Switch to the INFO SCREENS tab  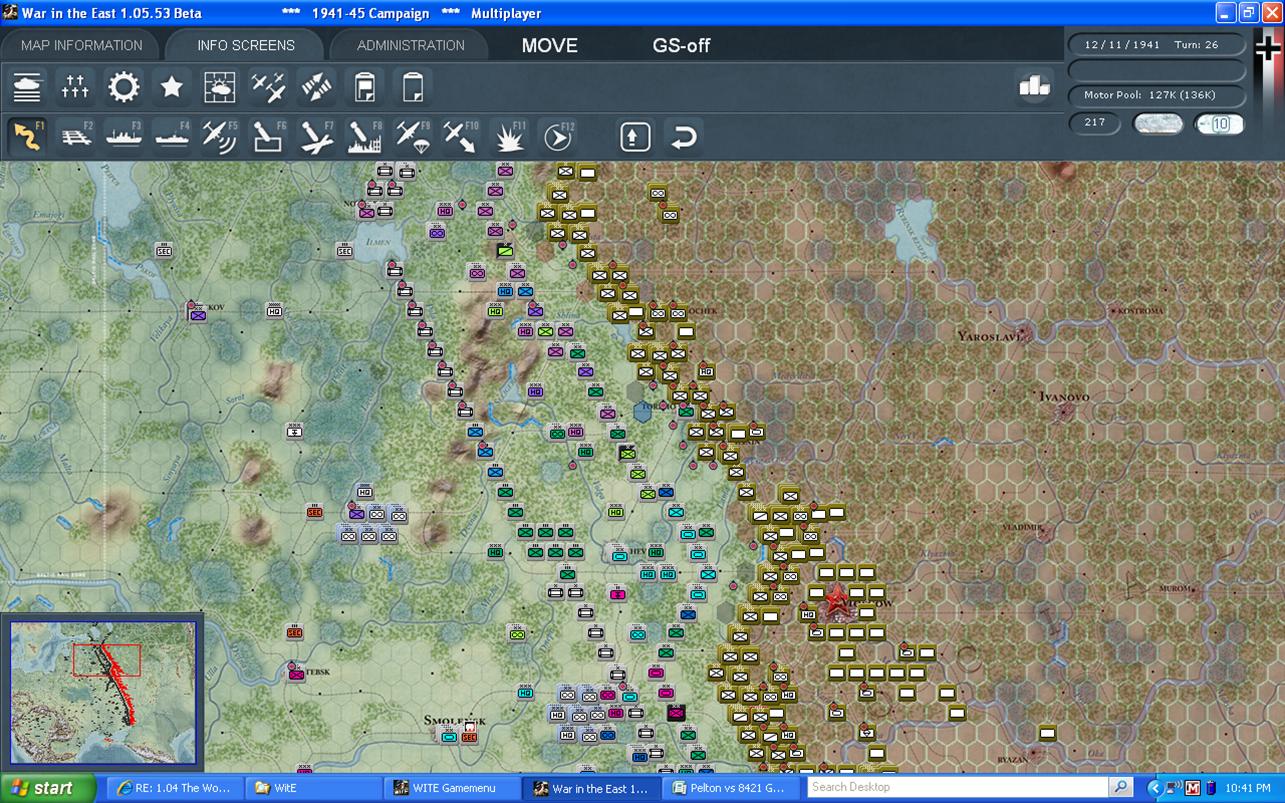tap(246, 45)
